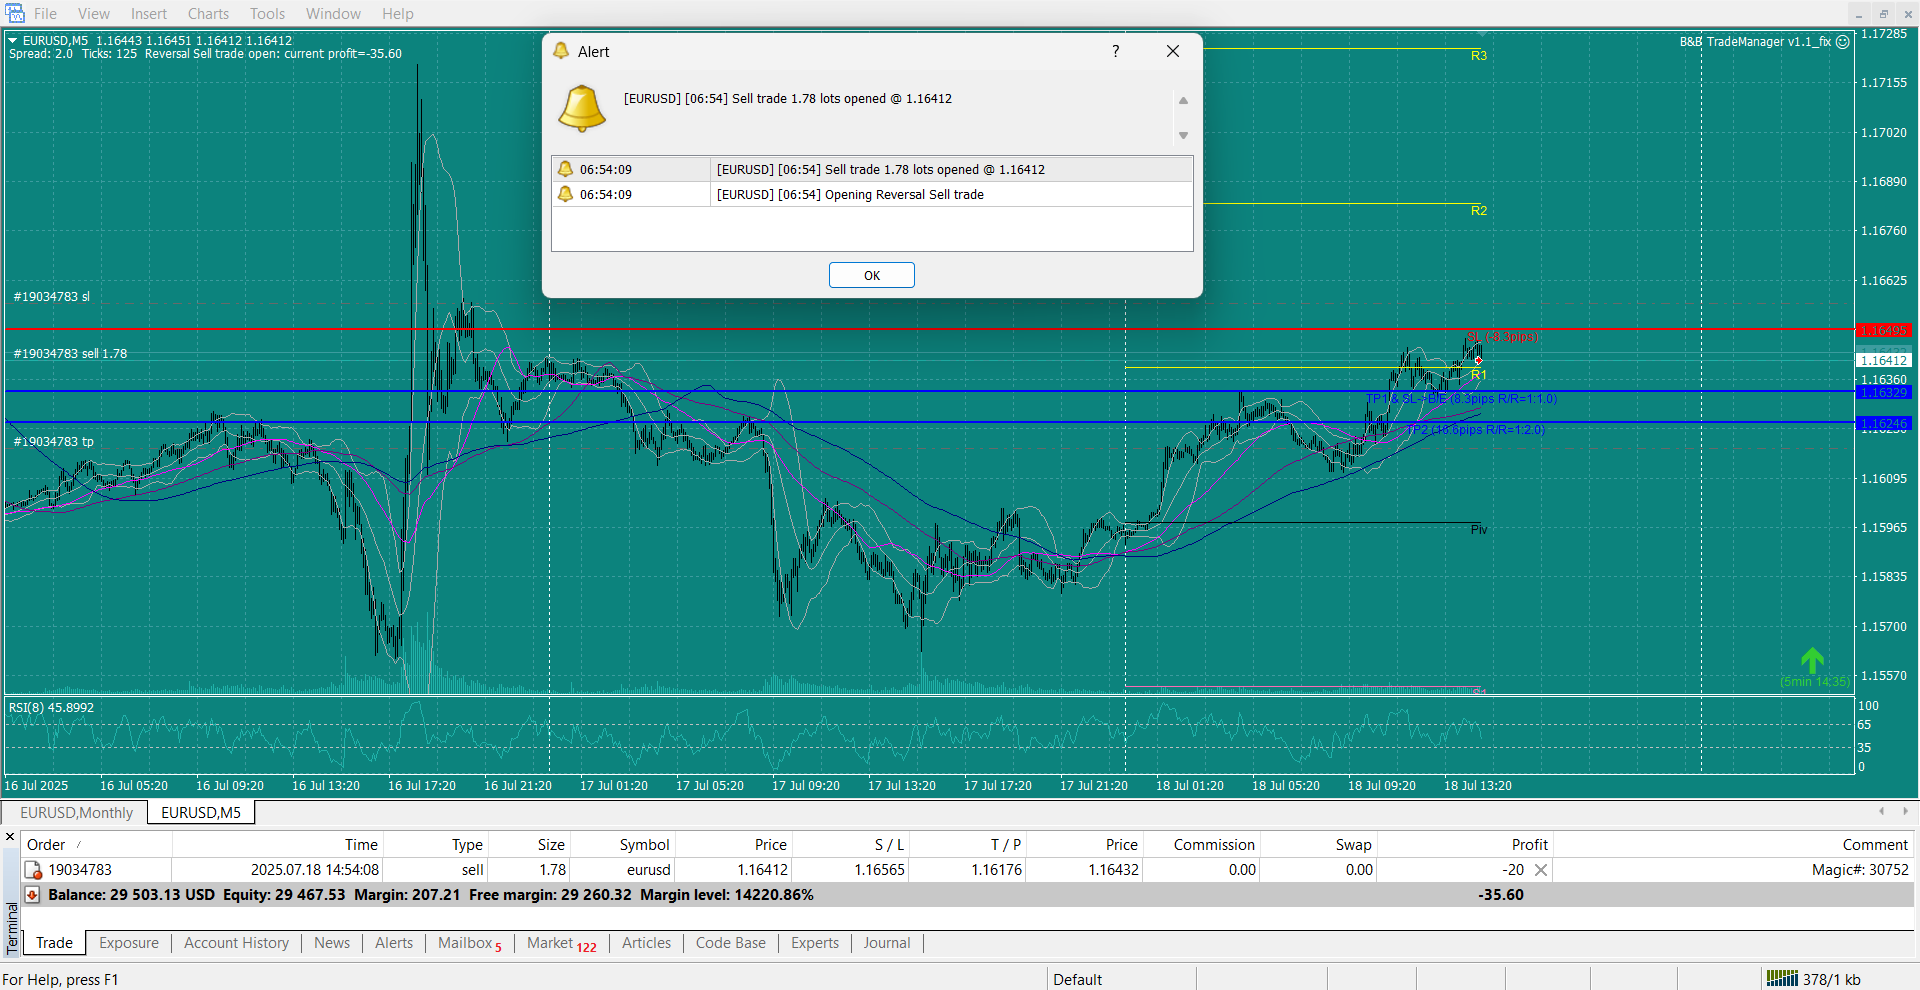Click the close X on order 19034783 profit
The height and width of the screenshot is (990, 1920).
click(x=1541, y=870)
